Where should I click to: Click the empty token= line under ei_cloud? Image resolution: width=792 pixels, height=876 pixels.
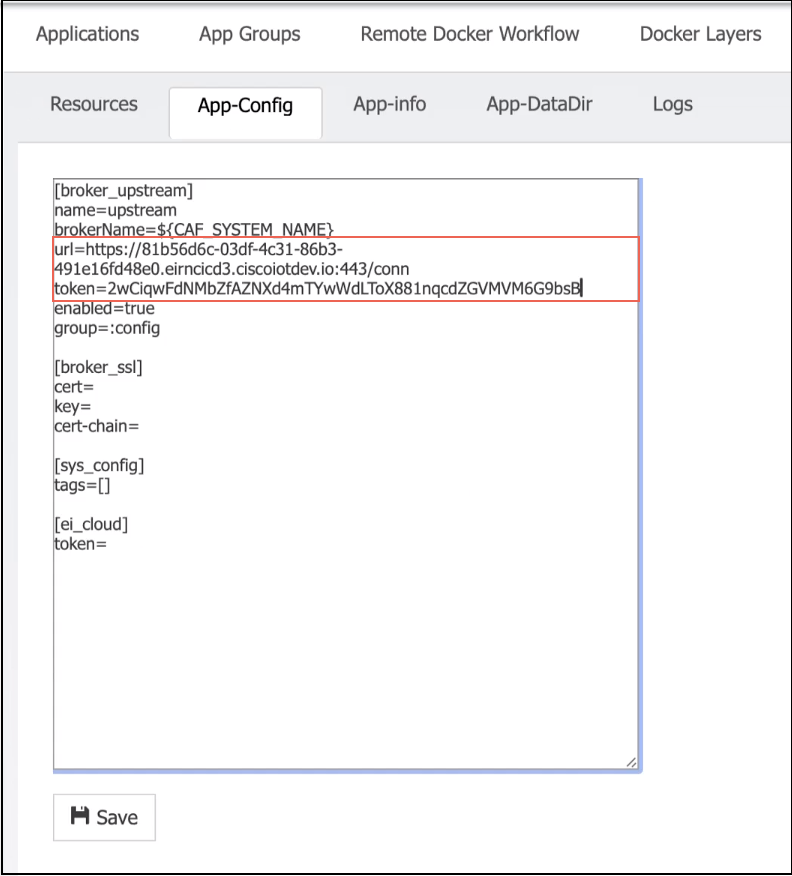80,544
